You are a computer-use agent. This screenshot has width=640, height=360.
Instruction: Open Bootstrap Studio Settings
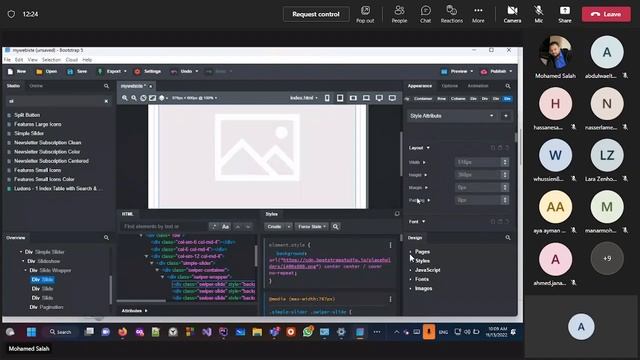[148, 71]
